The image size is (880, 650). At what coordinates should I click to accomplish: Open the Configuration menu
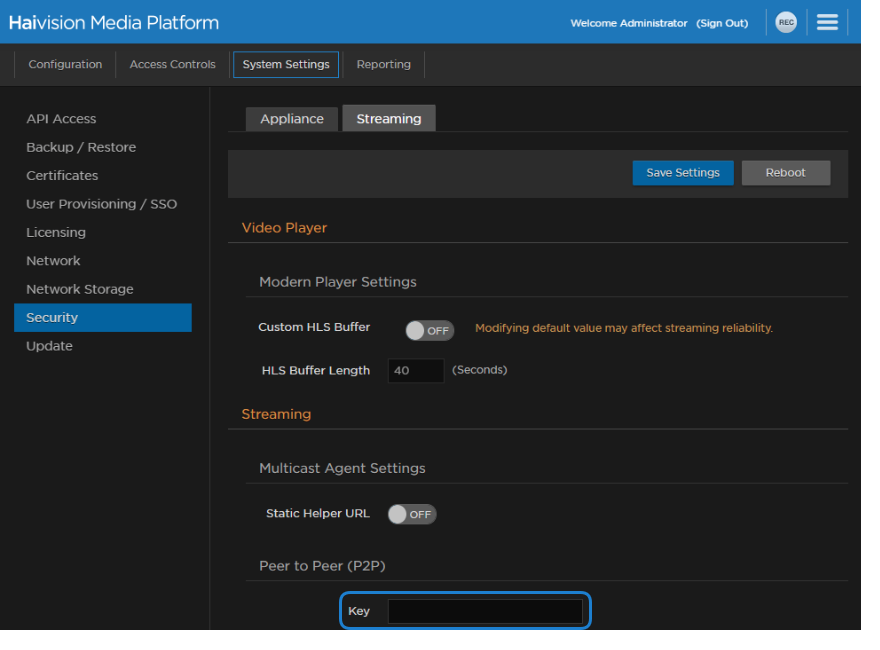[x=65, y=64]
